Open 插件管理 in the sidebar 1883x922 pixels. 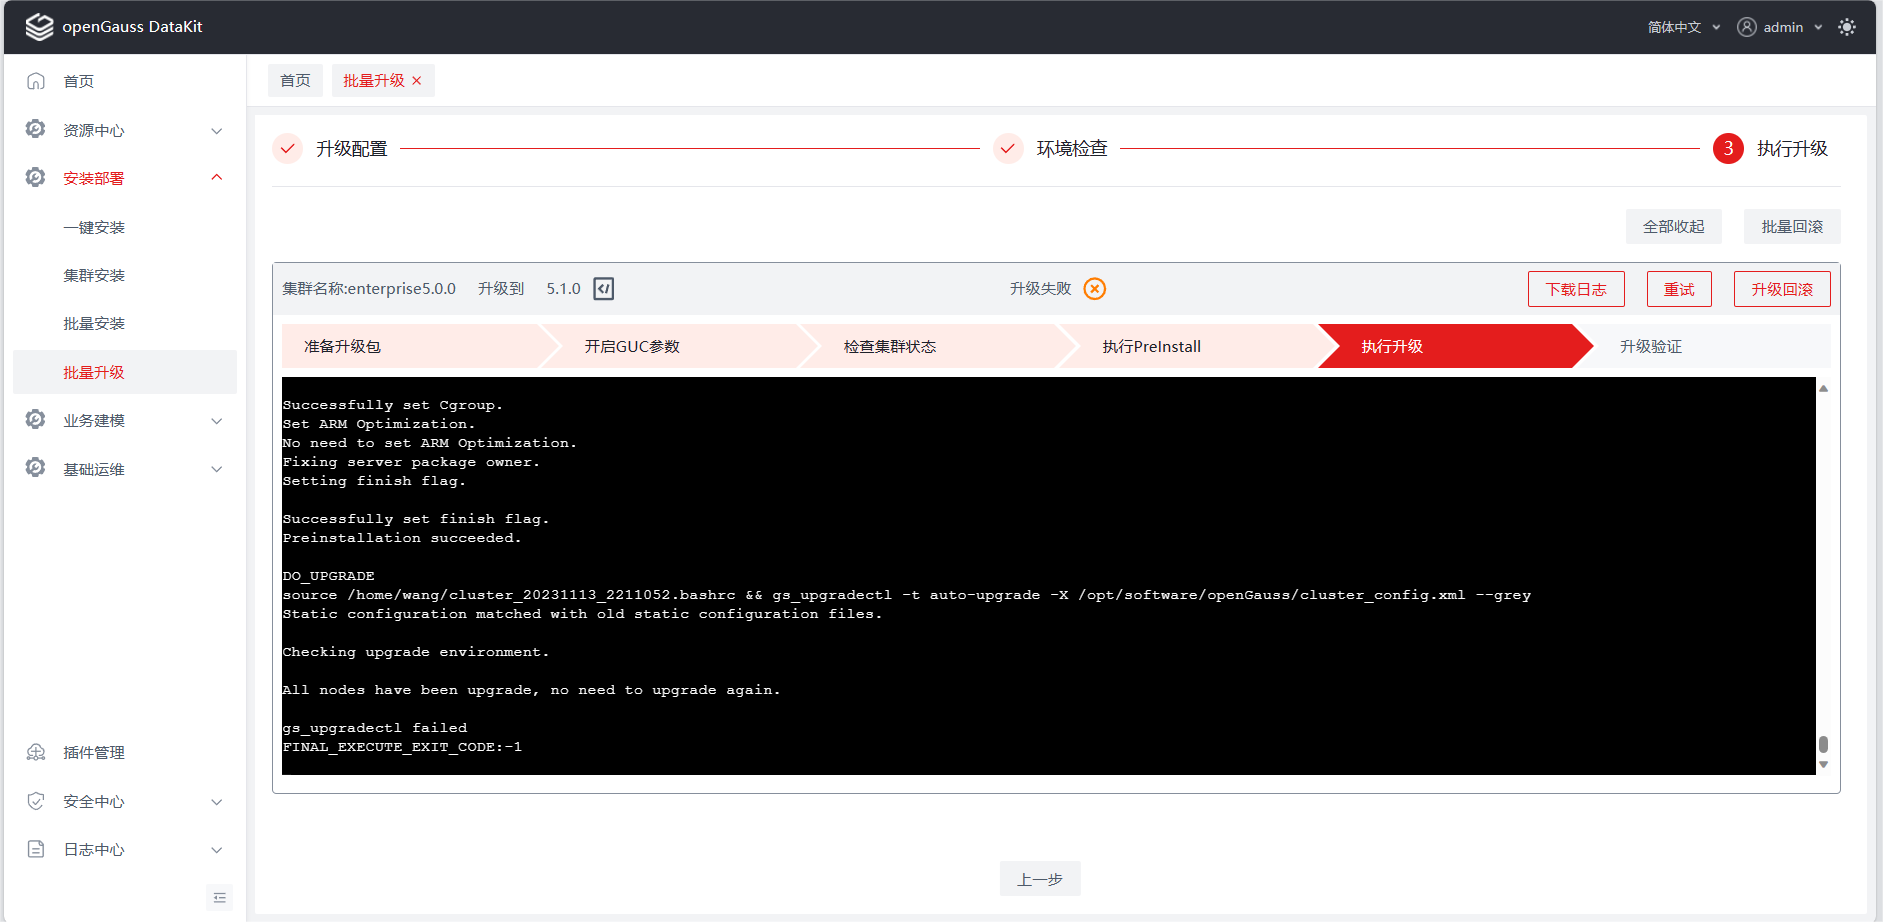click(94, 753)
